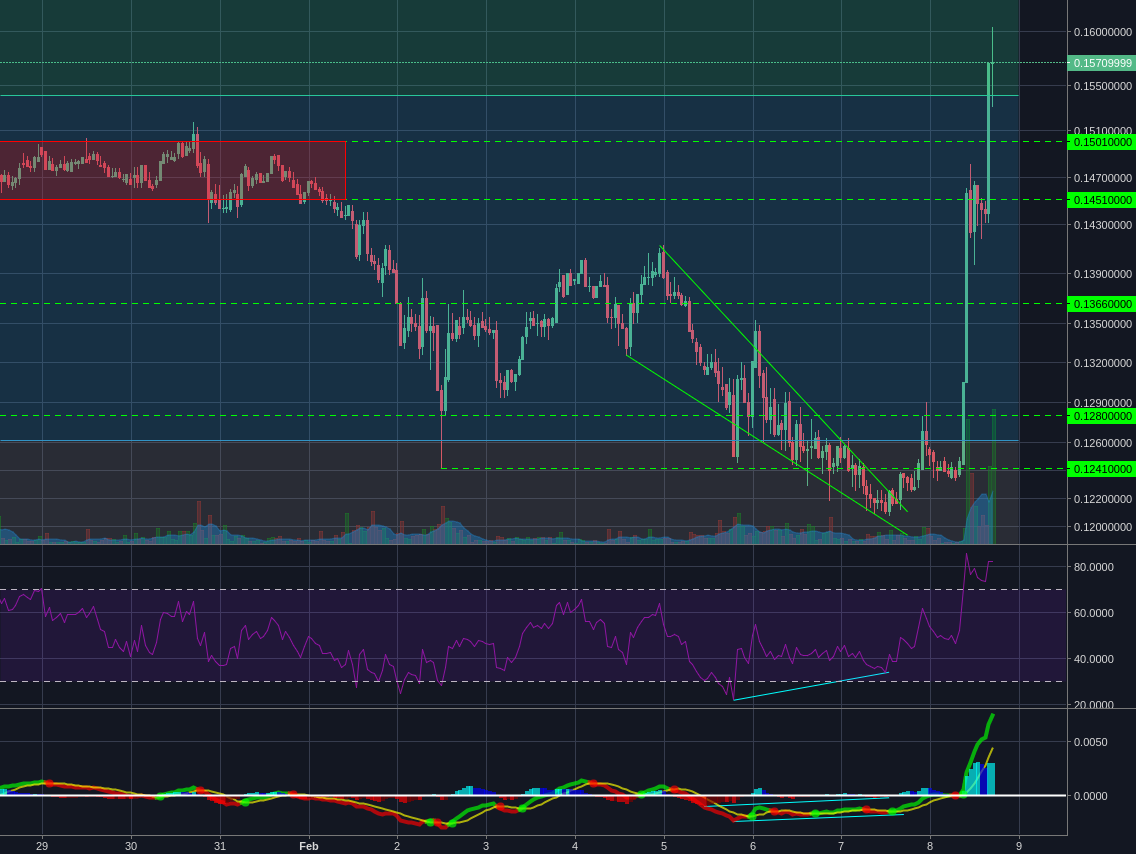Select the 0.12800000 green price level label
This screenshot has width=1136, height=854.
click(1102, 416)
